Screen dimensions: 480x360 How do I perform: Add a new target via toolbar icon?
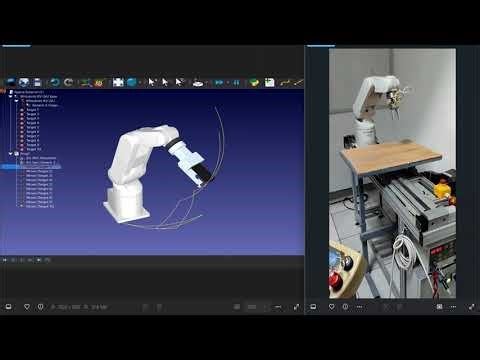coord(99,82)
